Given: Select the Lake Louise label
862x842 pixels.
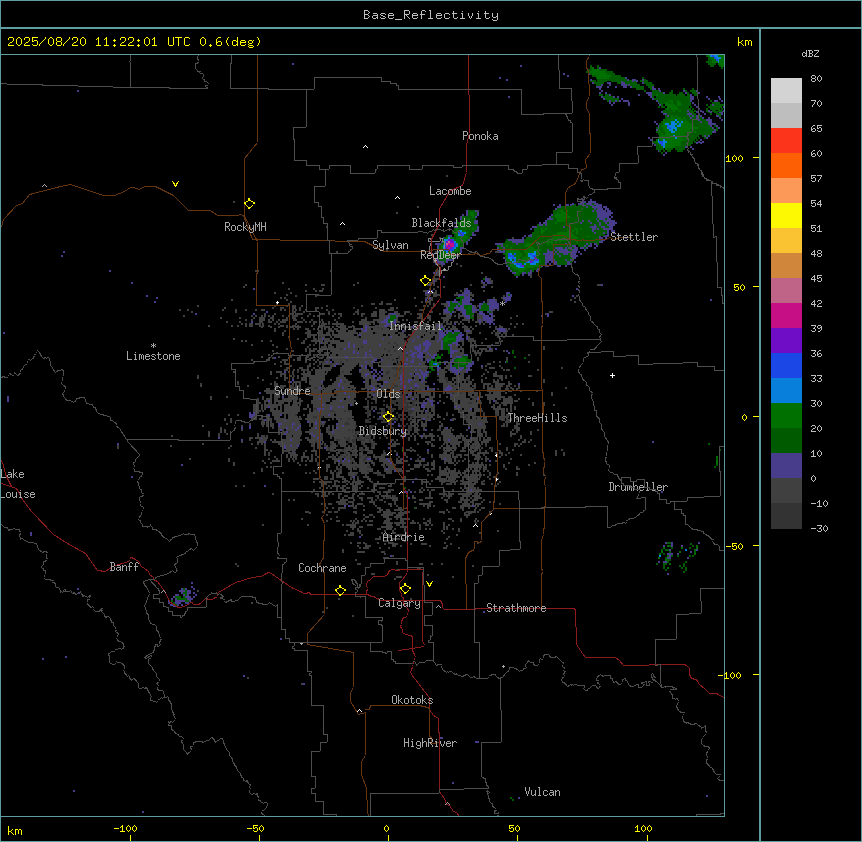Looking at the screenshot, I should click(x=18, y=484).
